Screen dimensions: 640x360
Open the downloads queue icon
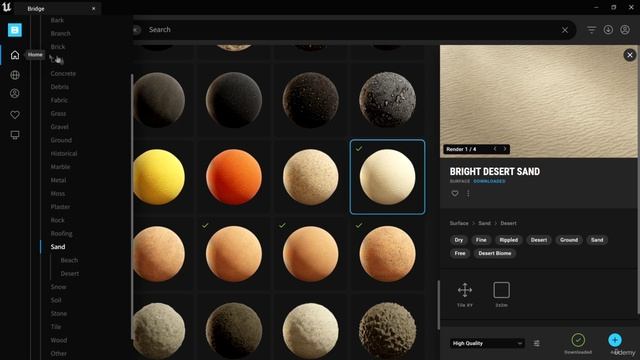608,29
